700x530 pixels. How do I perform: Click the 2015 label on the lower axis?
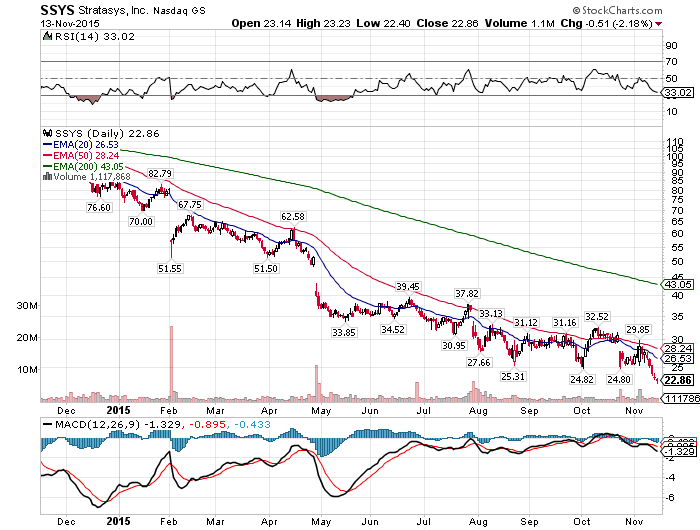(119, 522)
